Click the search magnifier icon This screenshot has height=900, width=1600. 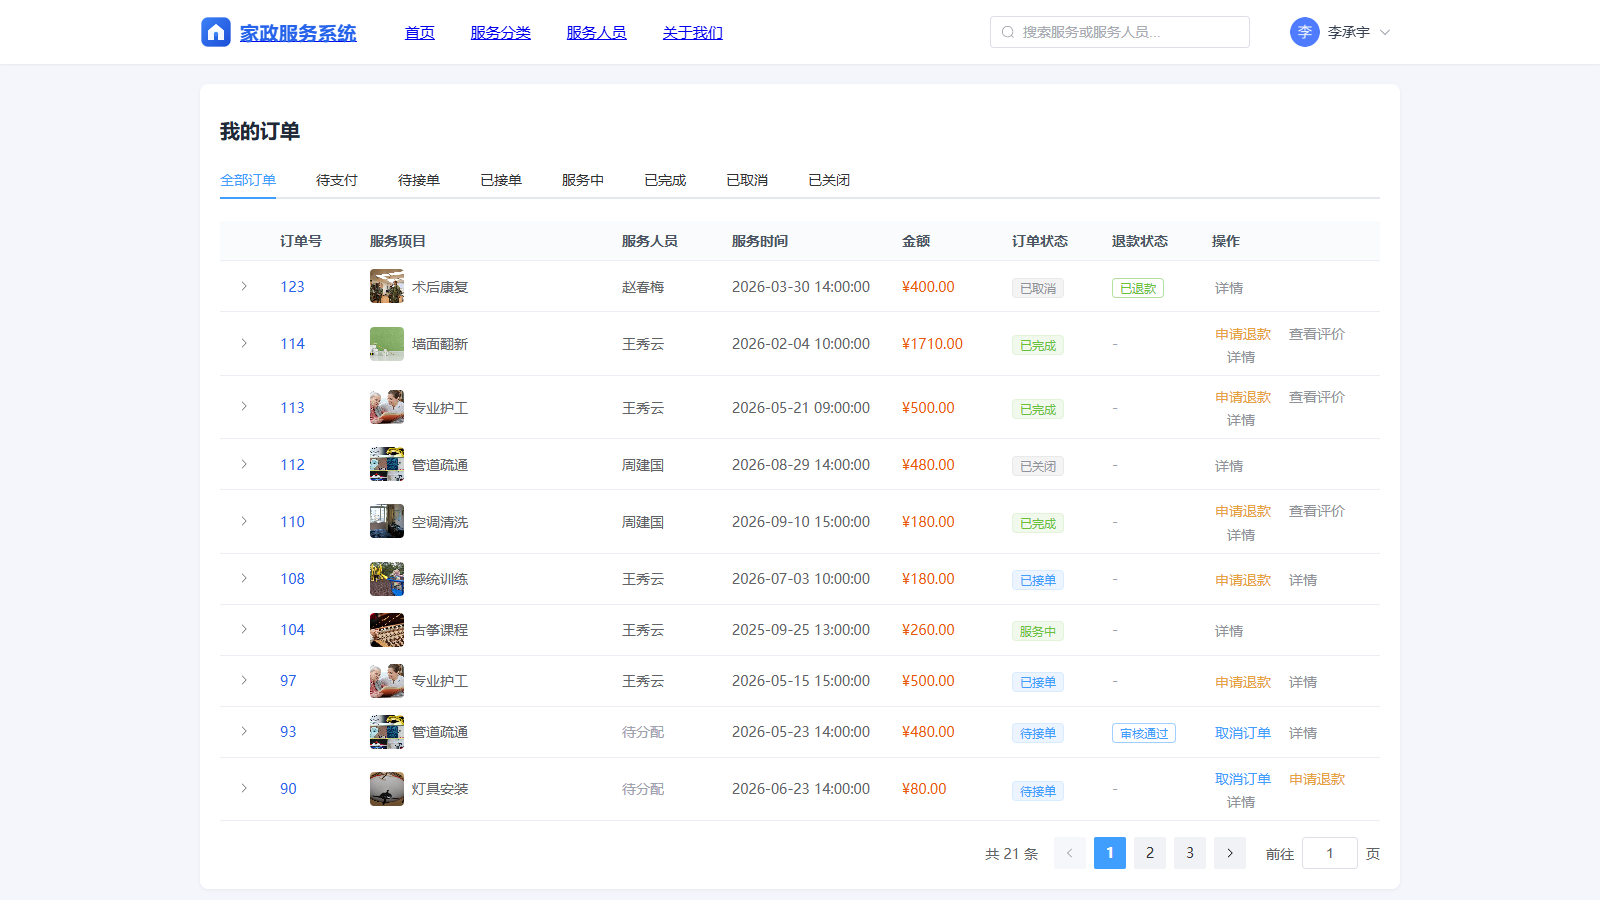click(x=1008, y=32)
